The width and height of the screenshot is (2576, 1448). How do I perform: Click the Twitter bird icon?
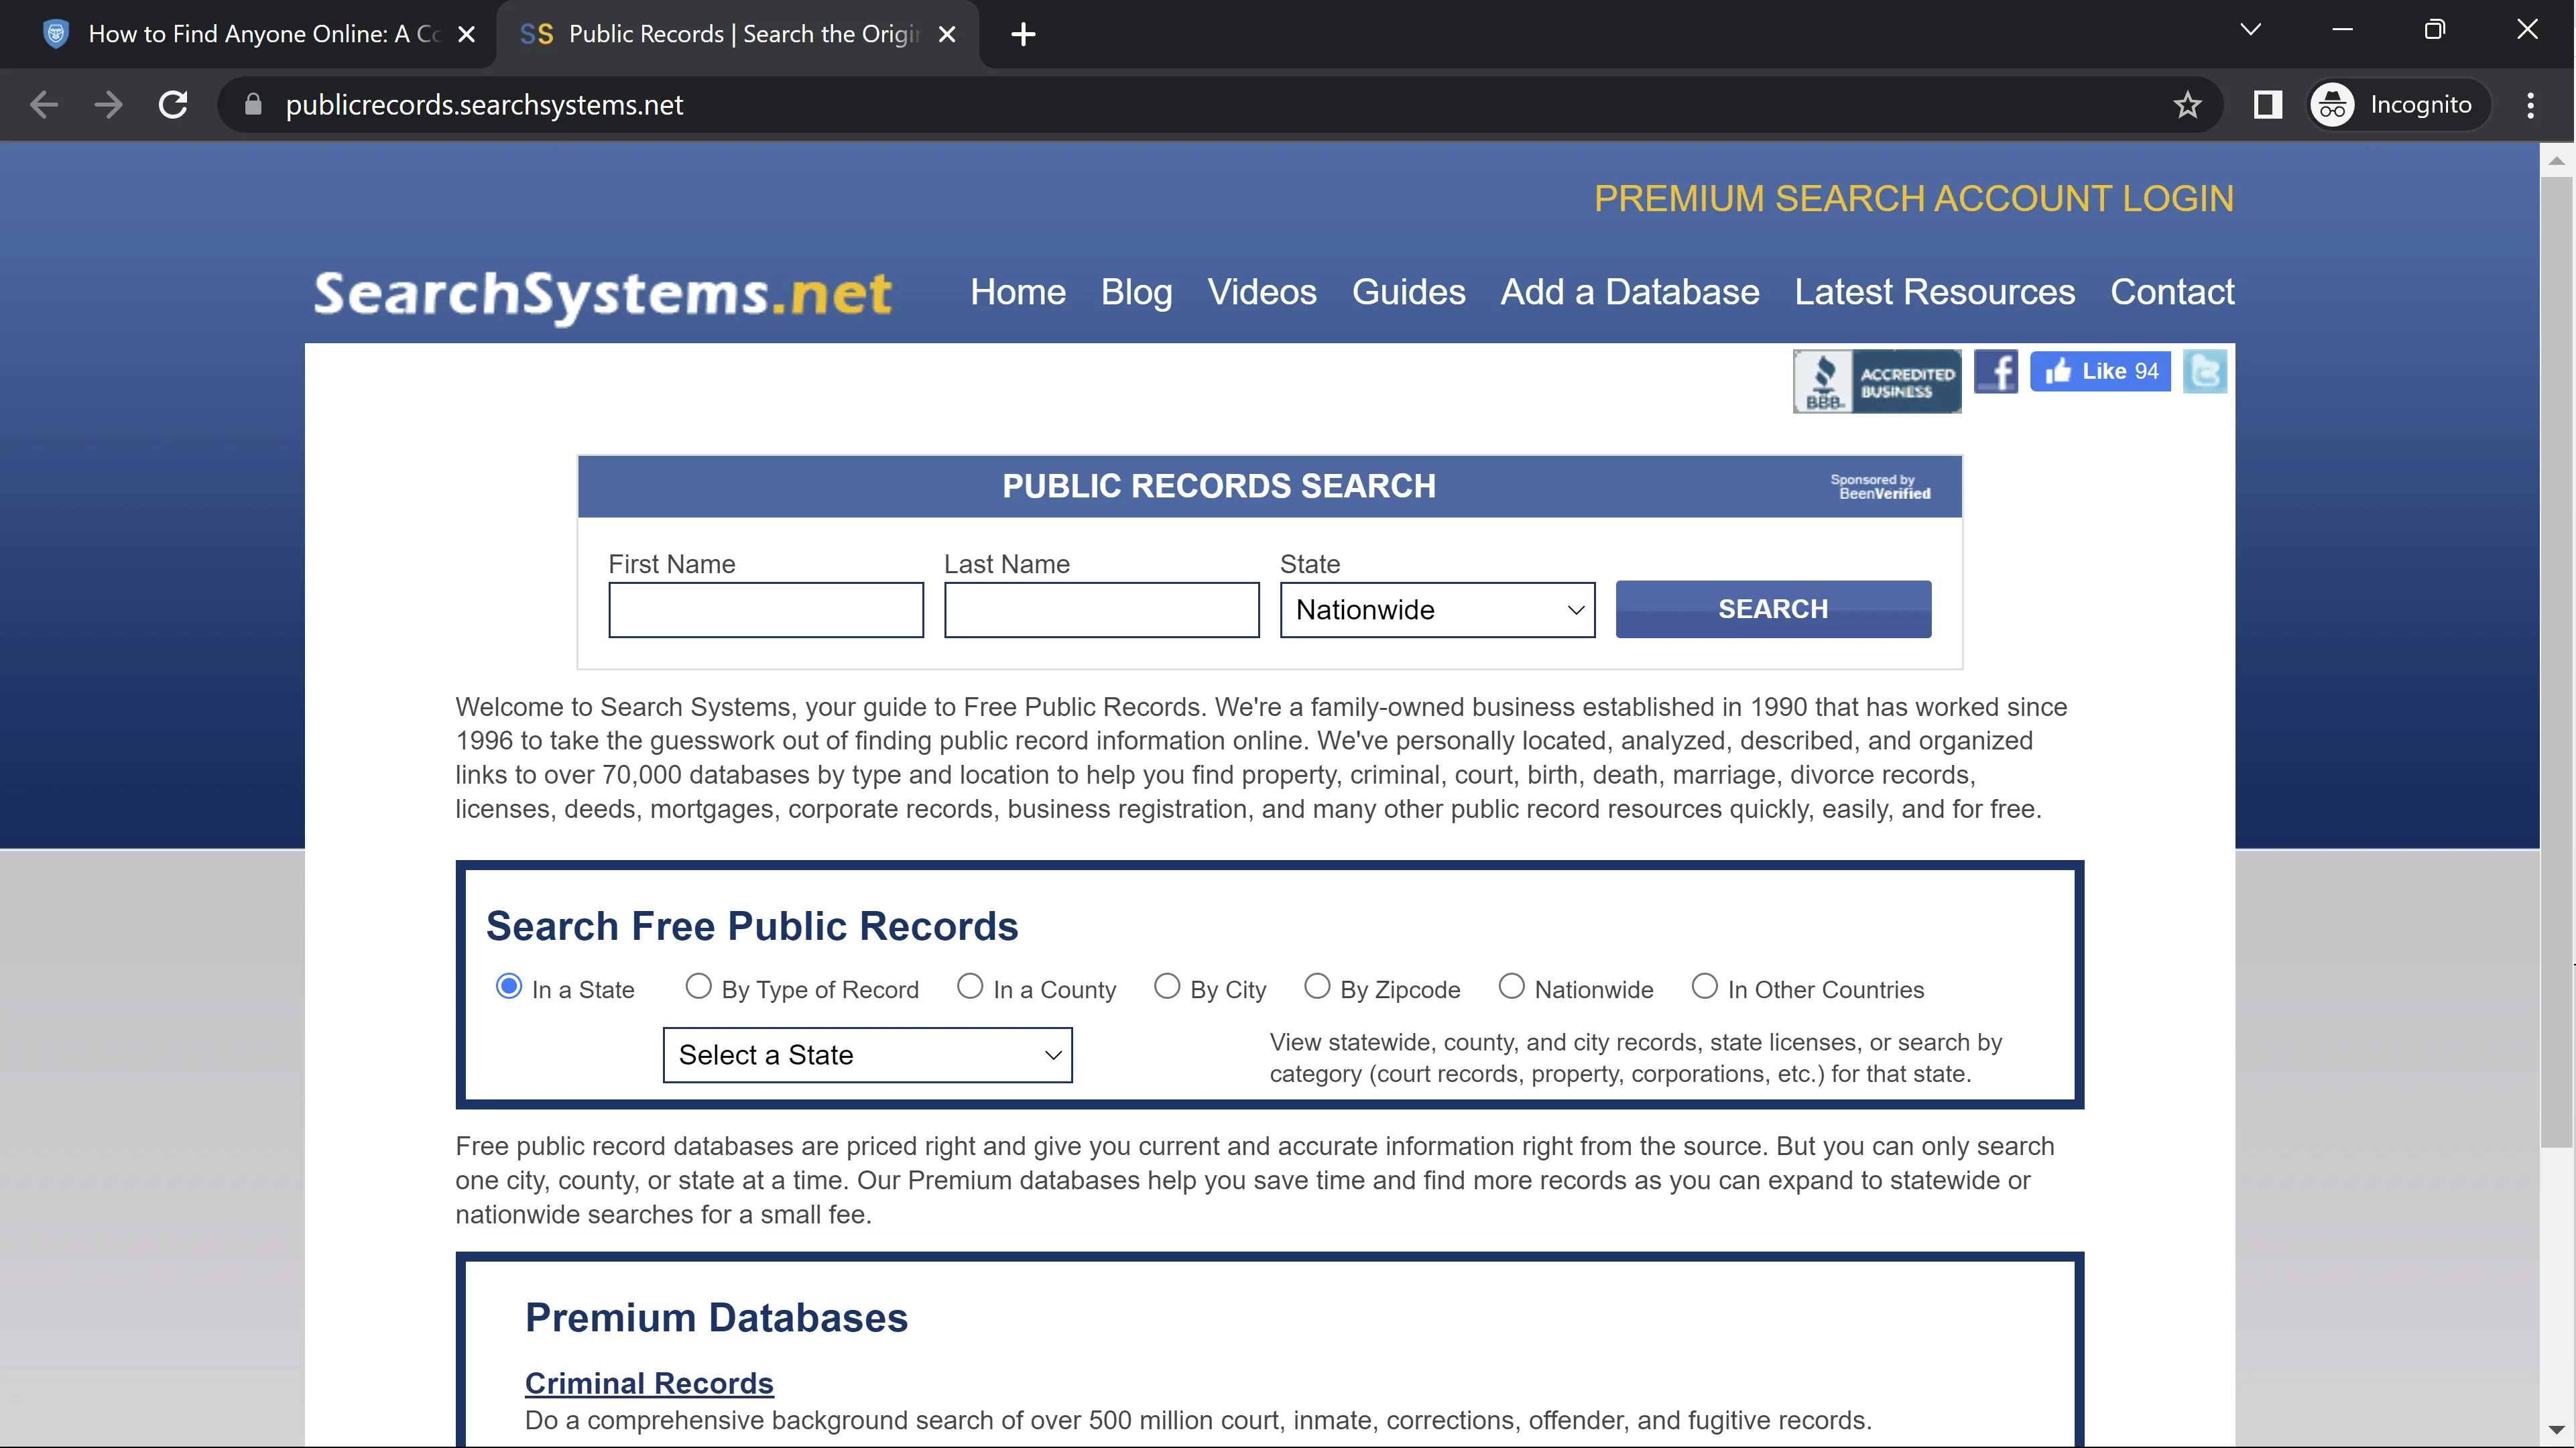click(2204, 372)
